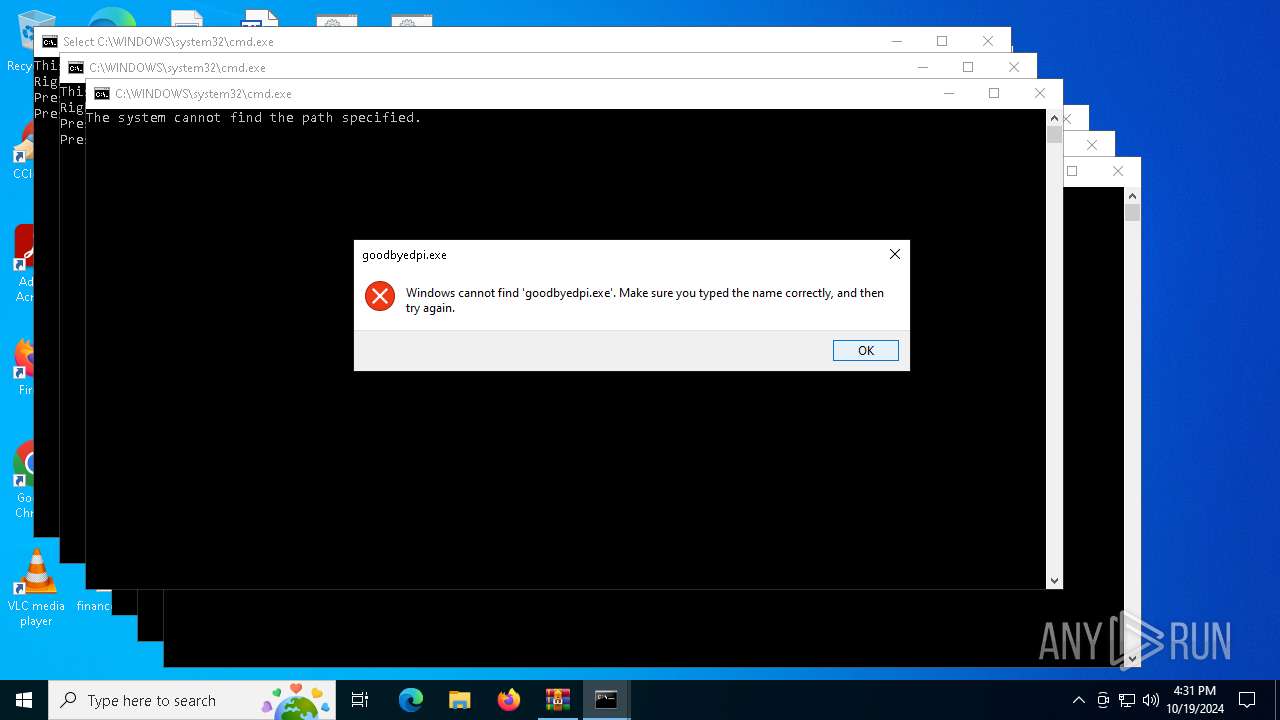The image size is (1280, 720).
Task: Click scroll down arrow of rearmost cmd window
Action: (1132, 658)
